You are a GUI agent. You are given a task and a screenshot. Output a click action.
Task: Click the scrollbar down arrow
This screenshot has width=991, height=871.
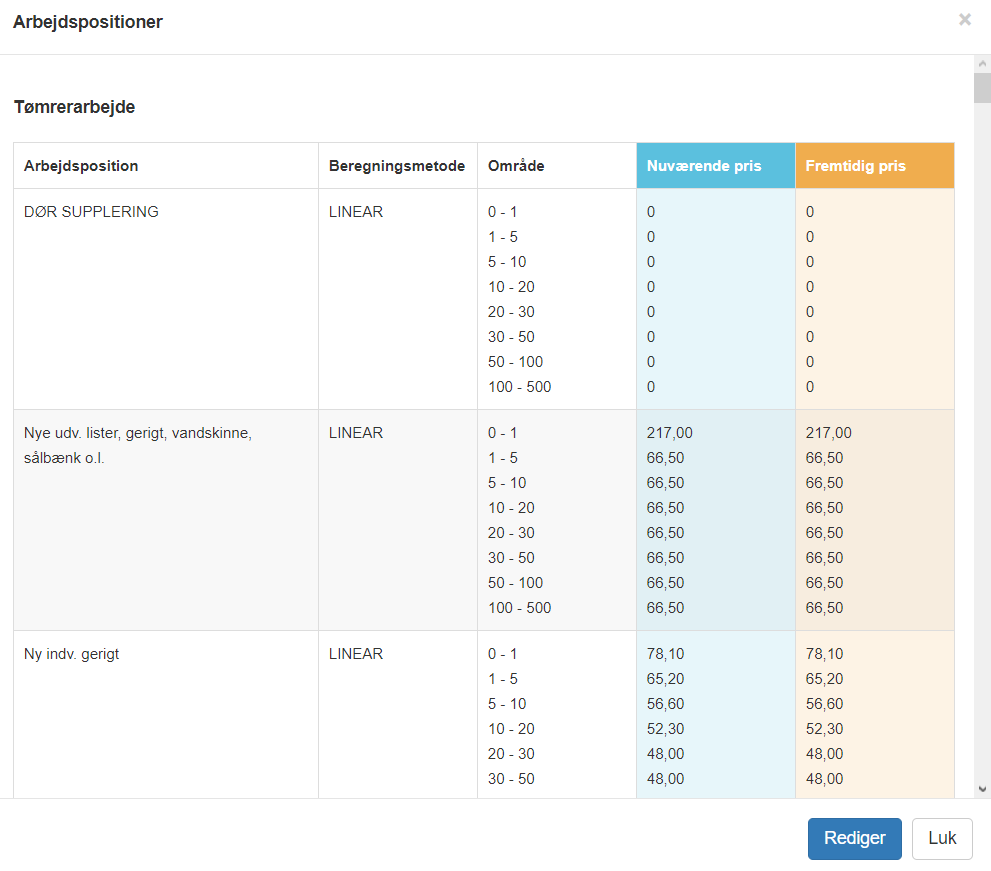pyautogui.click(x=982, y=788)
